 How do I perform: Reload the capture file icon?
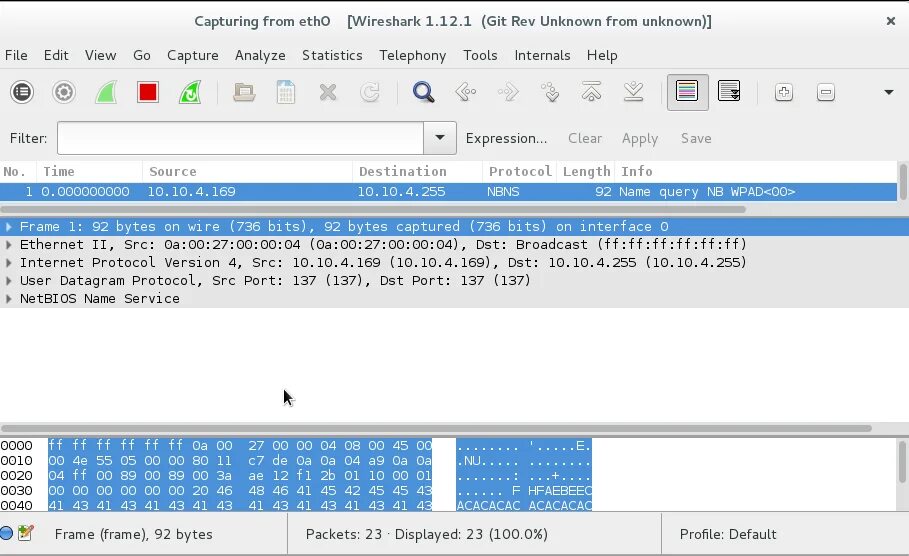pos(370,92)
